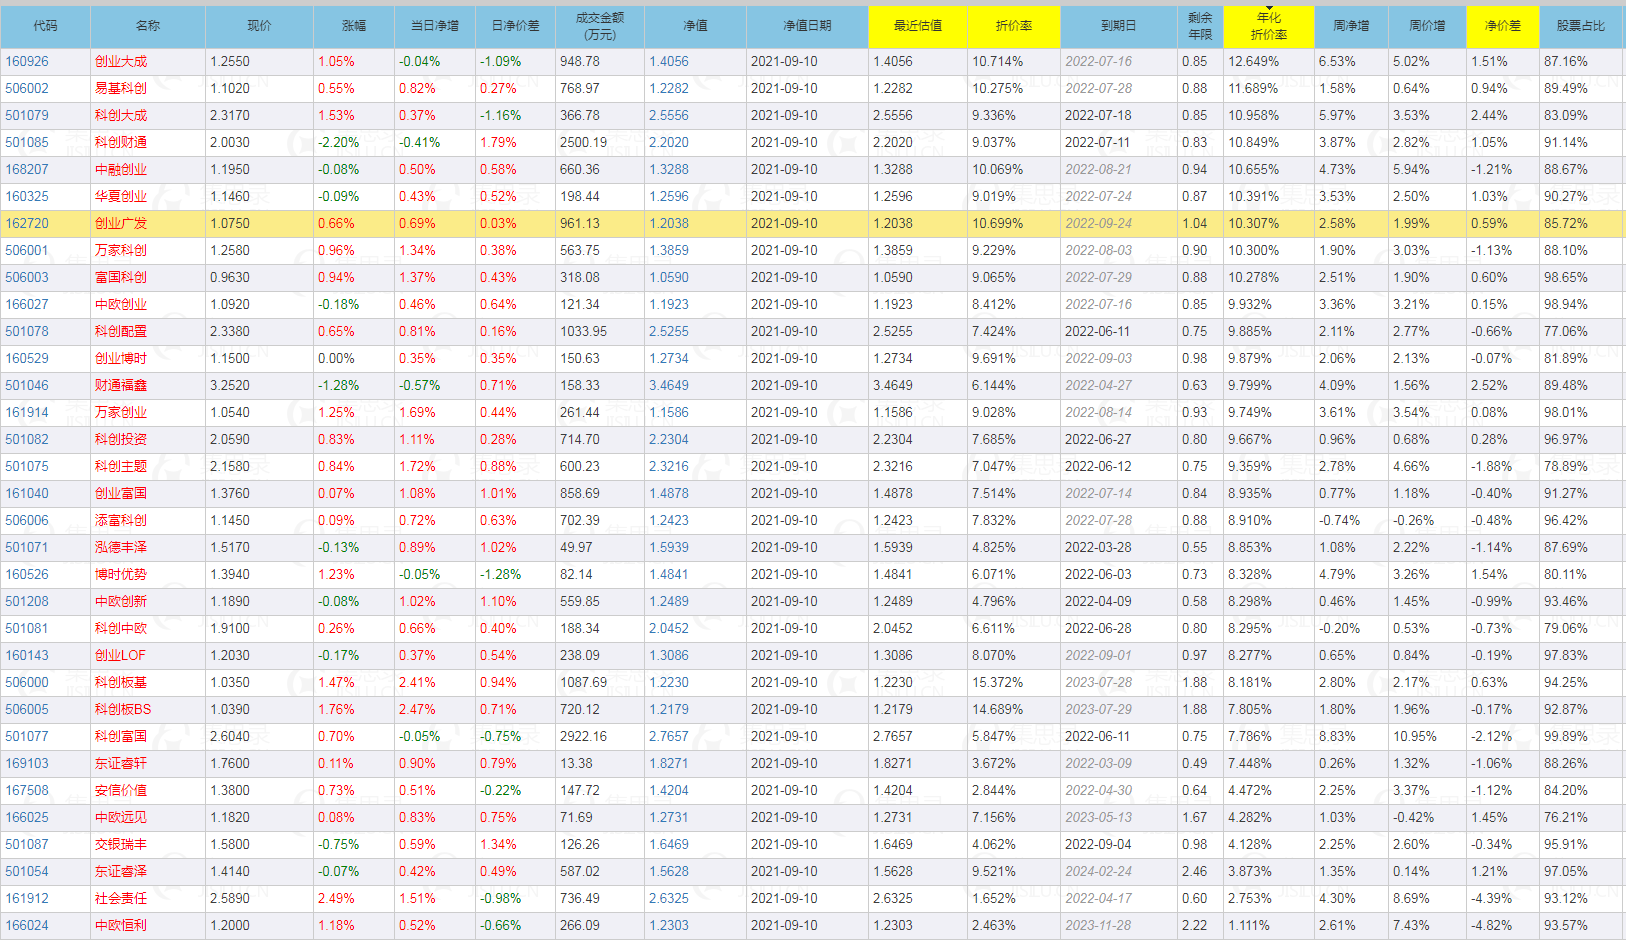Click the yellow 净价差 column header
Viewport: 1626px width, 941px height.
(x=1502, y=26)
